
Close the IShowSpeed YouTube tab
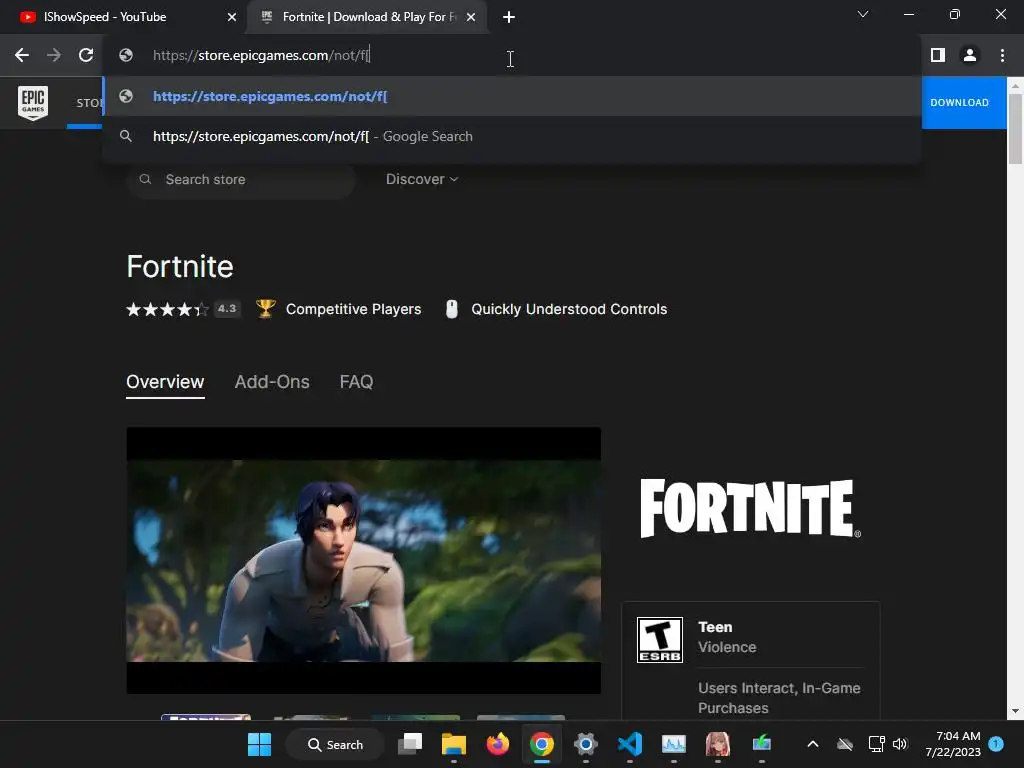pyautogui.click(x=232, y=17)
